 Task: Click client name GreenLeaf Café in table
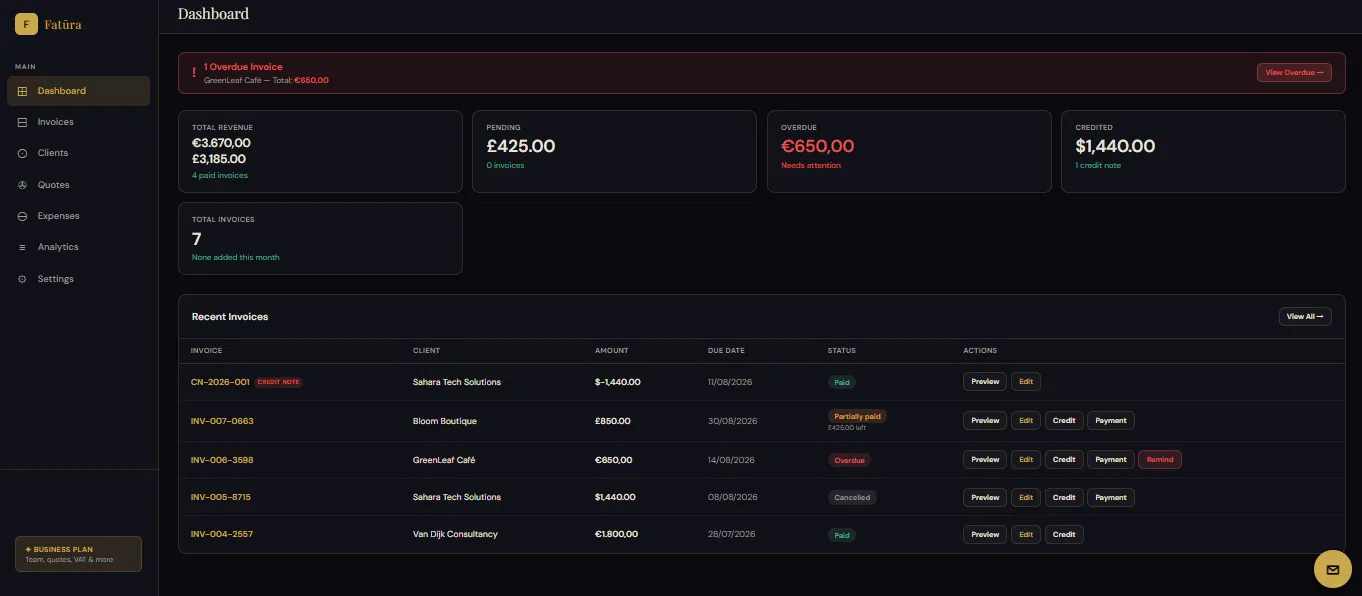444,460
